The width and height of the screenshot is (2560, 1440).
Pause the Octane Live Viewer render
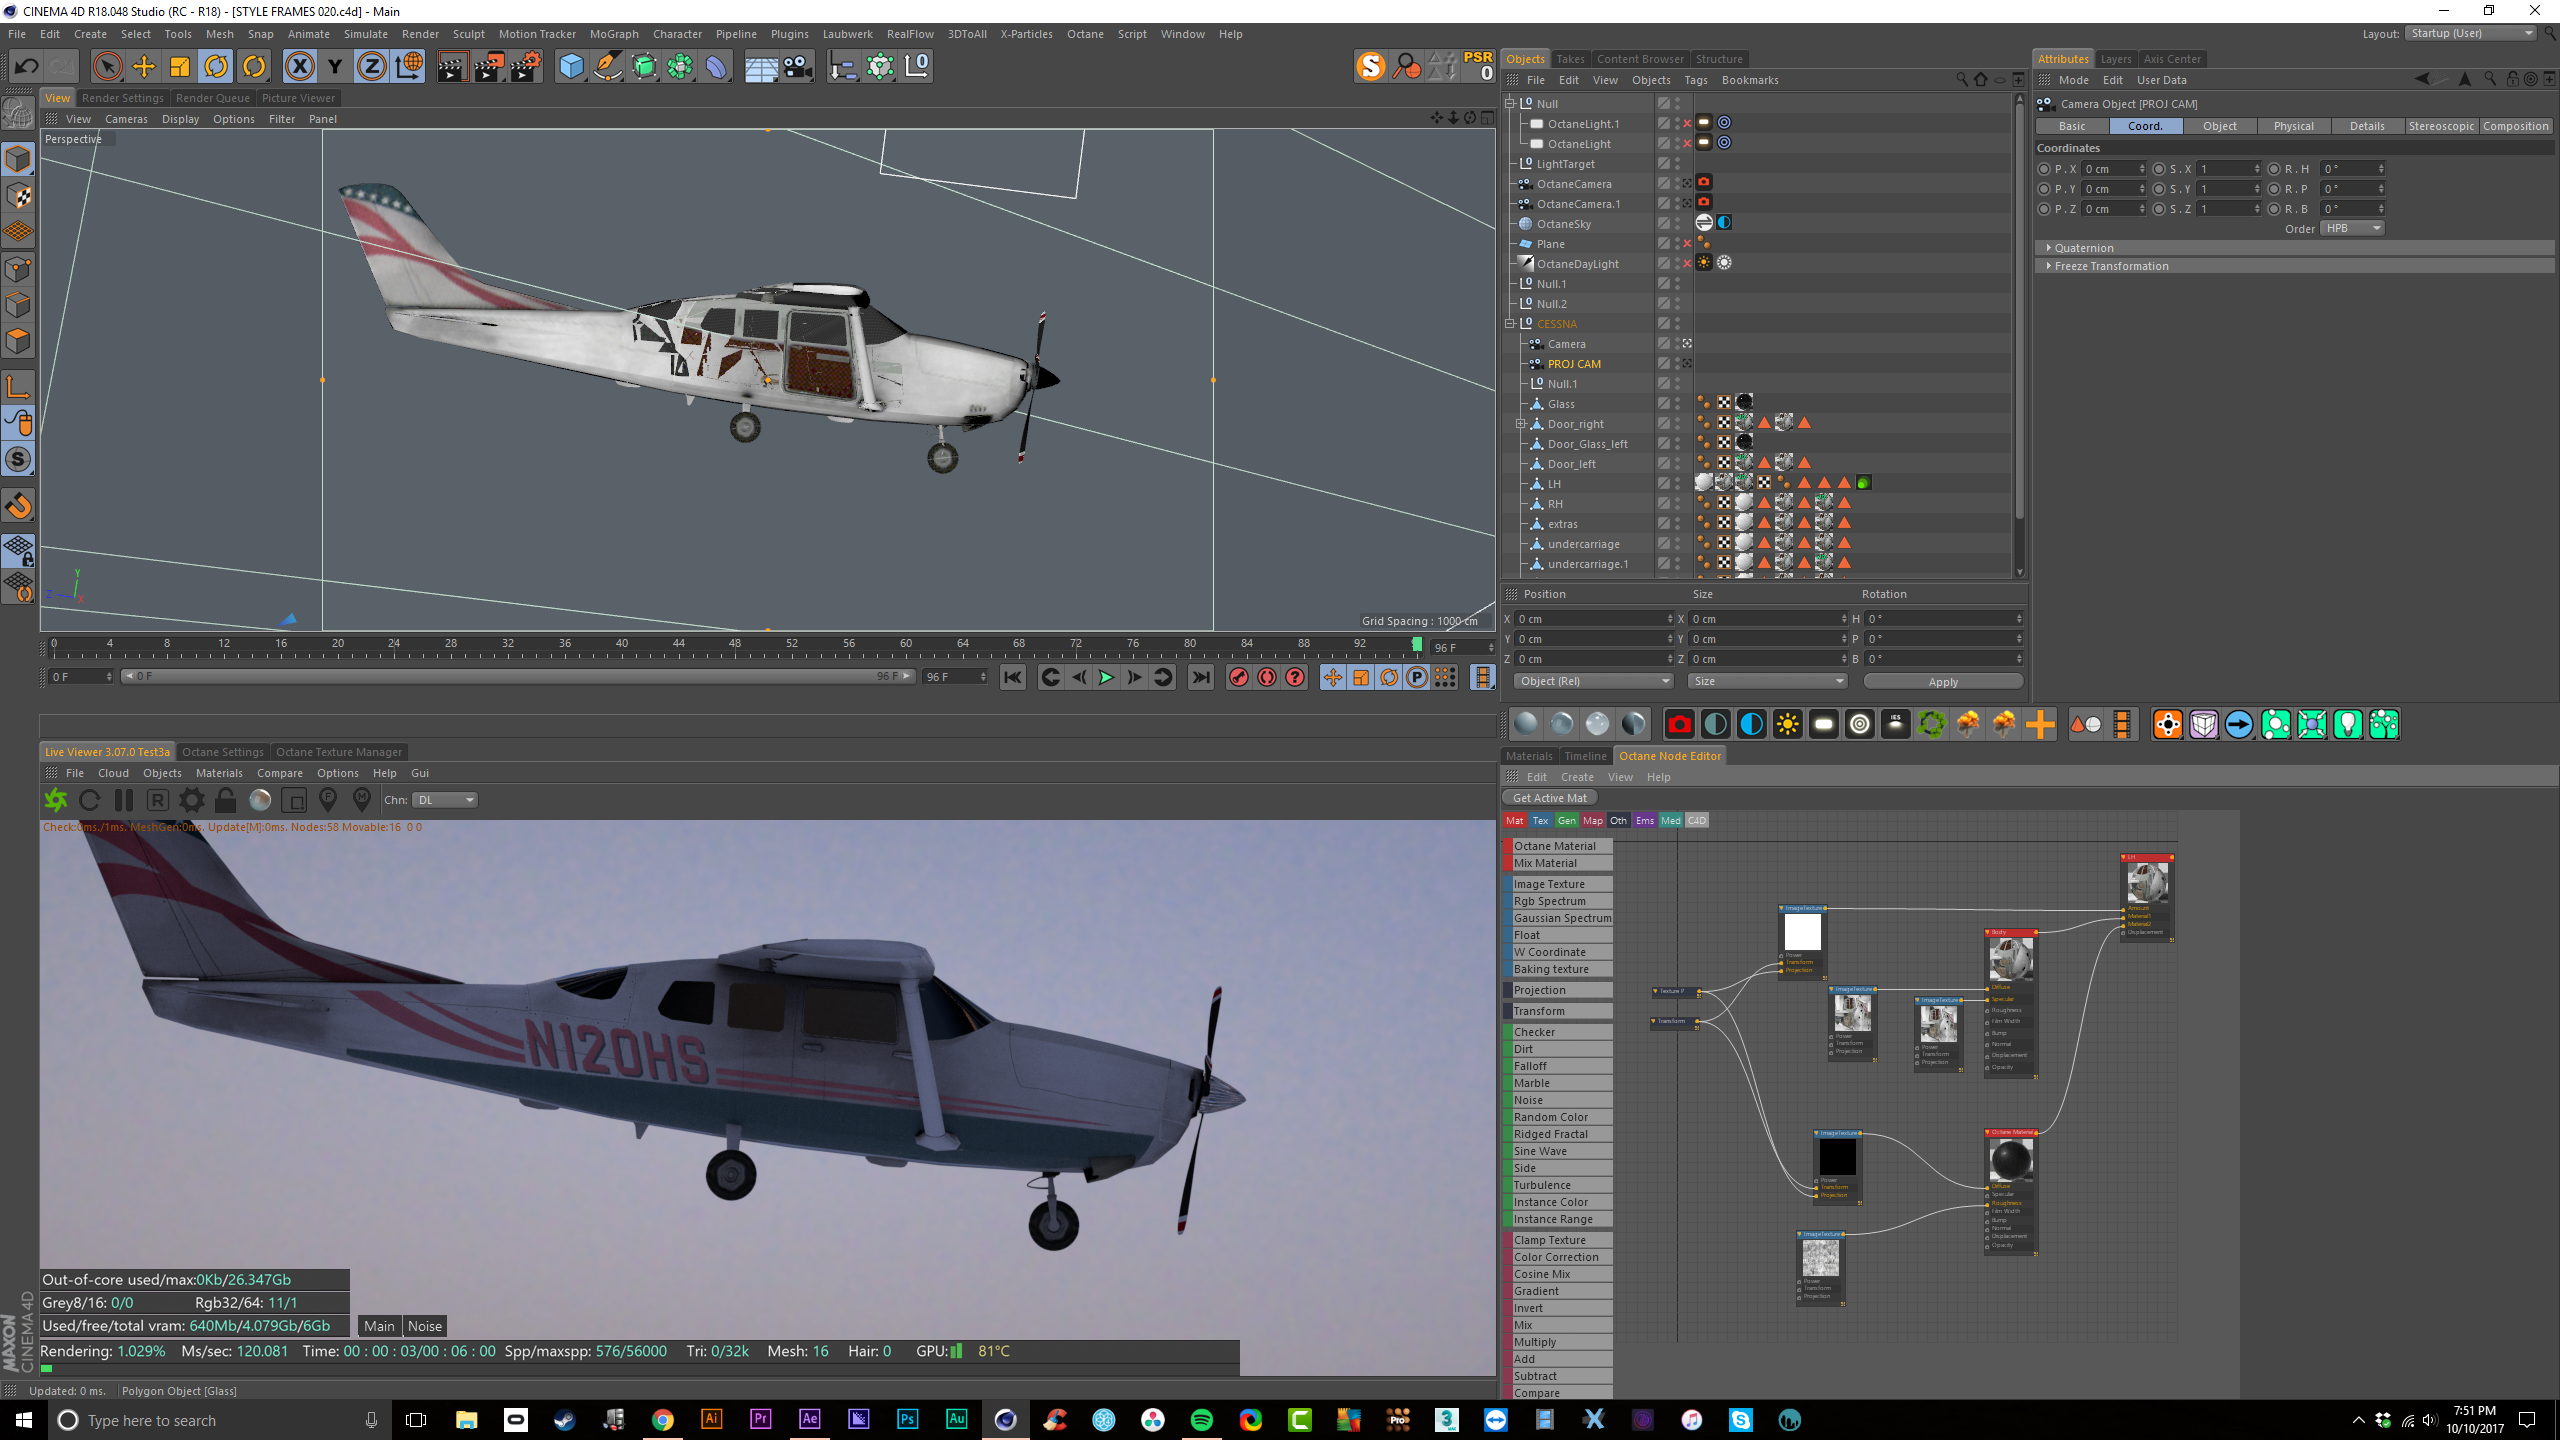tap(124, 800)
